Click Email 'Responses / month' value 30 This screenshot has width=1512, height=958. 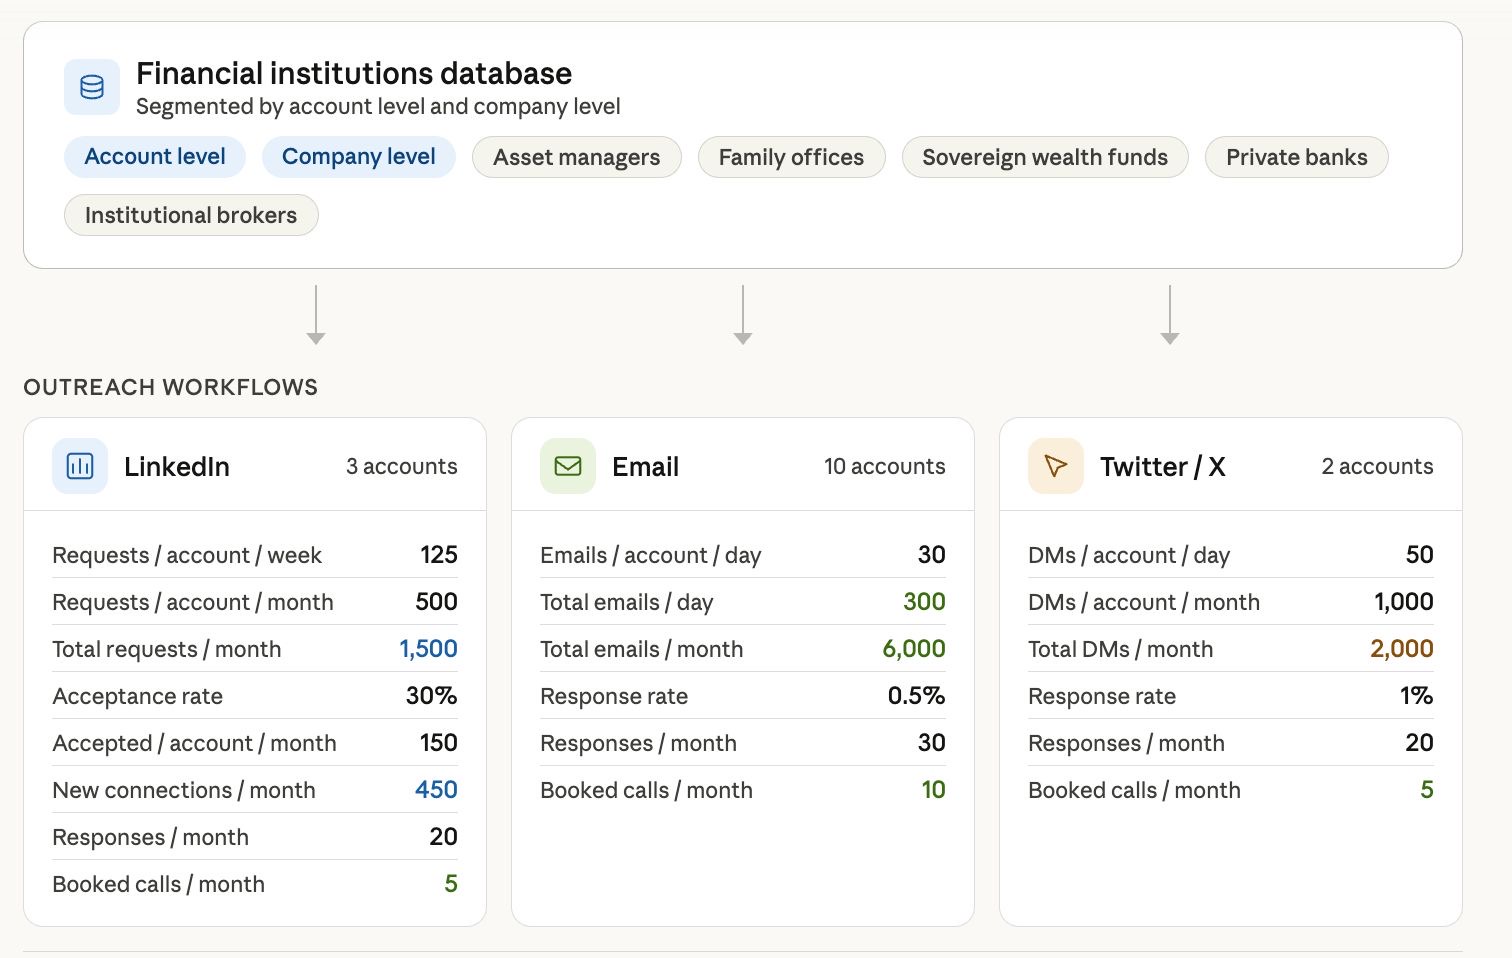point(932,743)
